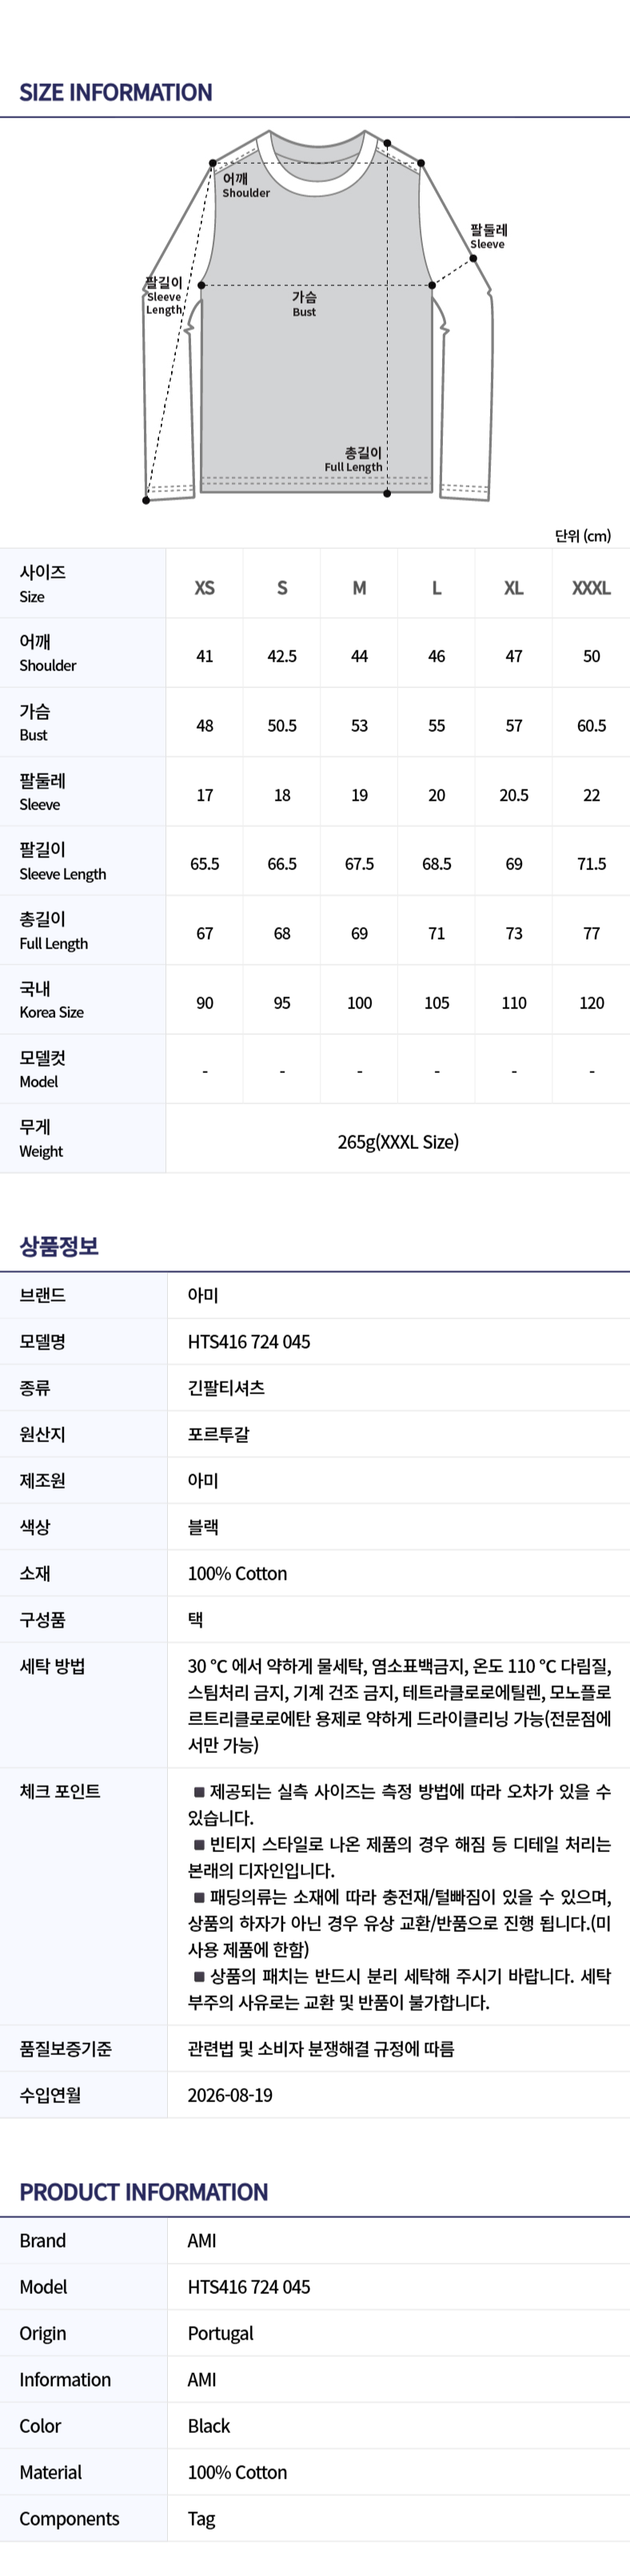This screenshot has height=2576, width=630.
Task: Click the SIZE INFORMATION heading
Action: 116,93
